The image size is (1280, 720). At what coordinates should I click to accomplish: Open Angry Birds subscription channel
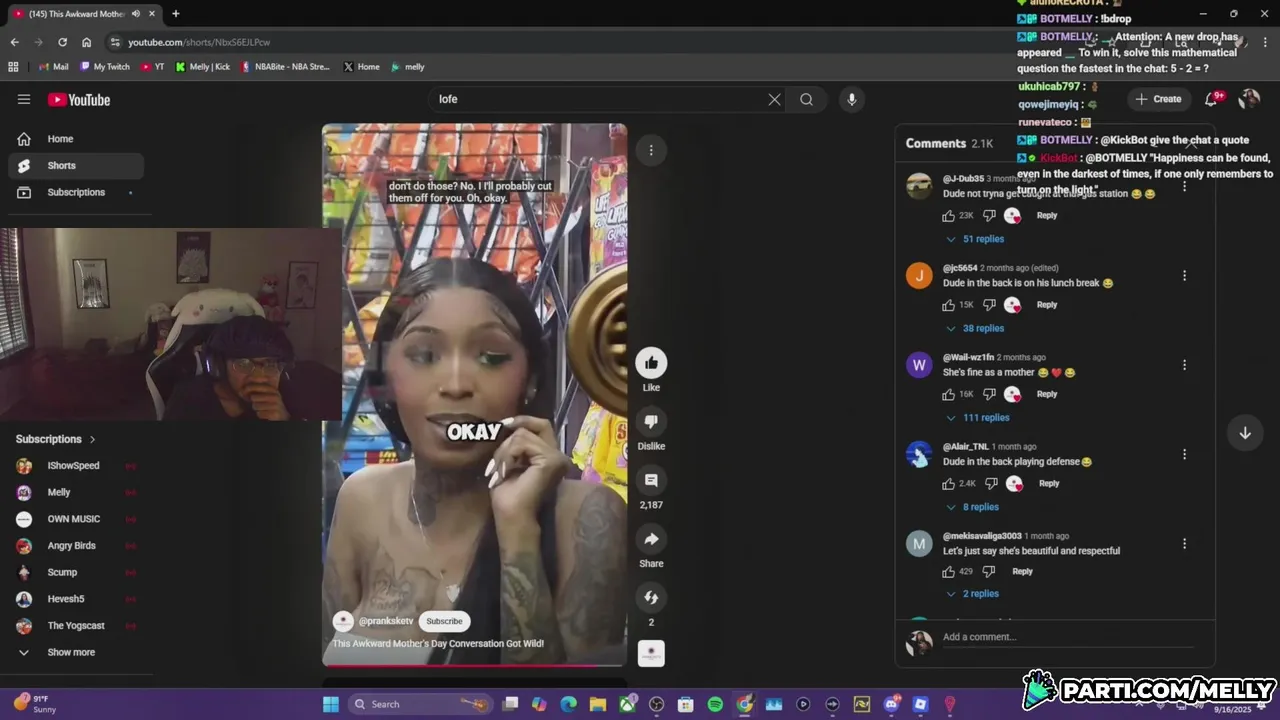click(76, 546)
